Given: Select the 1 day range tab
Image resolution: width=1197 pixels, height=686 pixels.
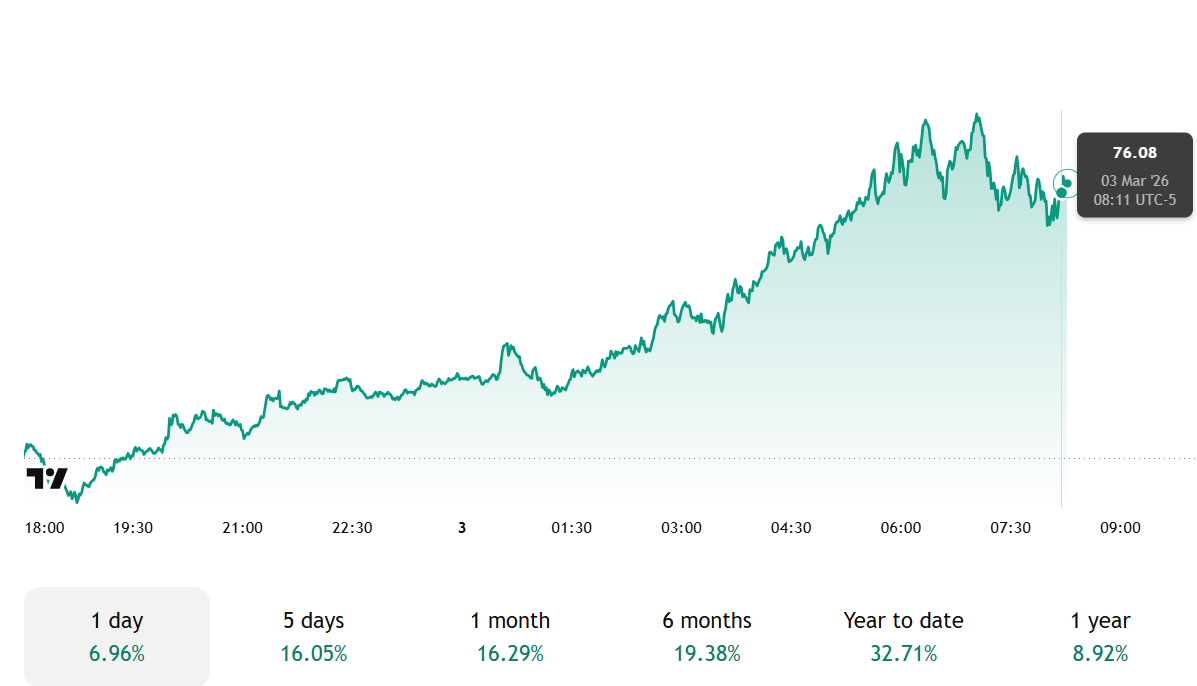Looking at the screenshot, I should point(117,636).
